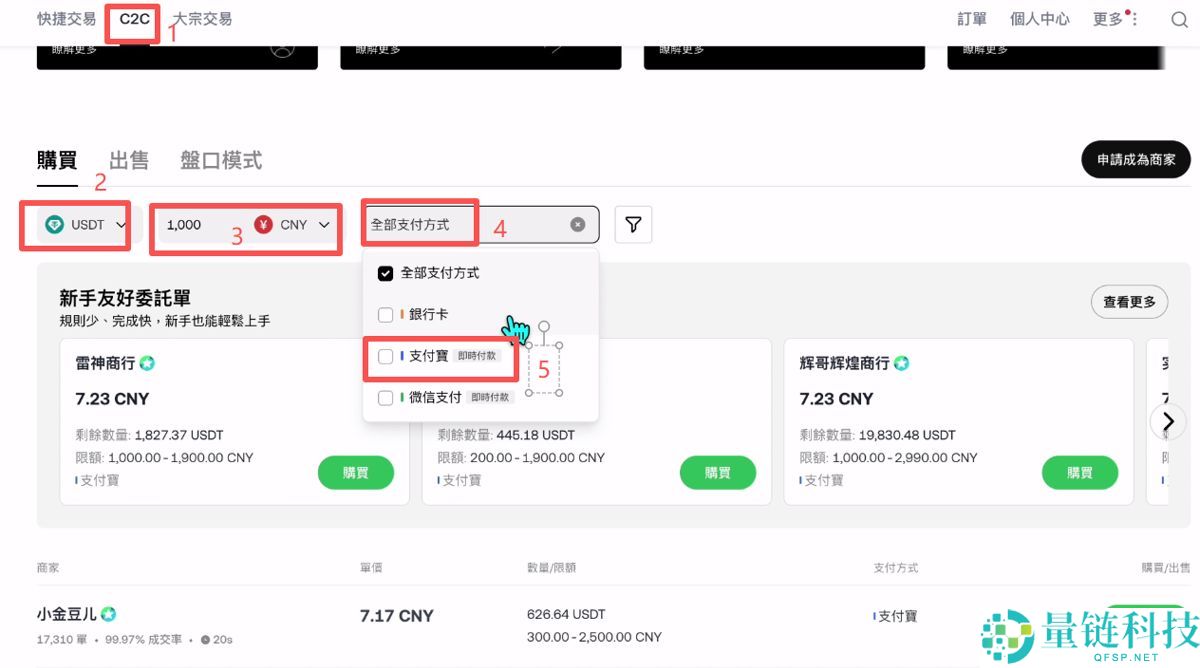Click 購買 button for 雷神商行 offer
This screenshot has height=668, width=1200.
click(x=356, y=472)
